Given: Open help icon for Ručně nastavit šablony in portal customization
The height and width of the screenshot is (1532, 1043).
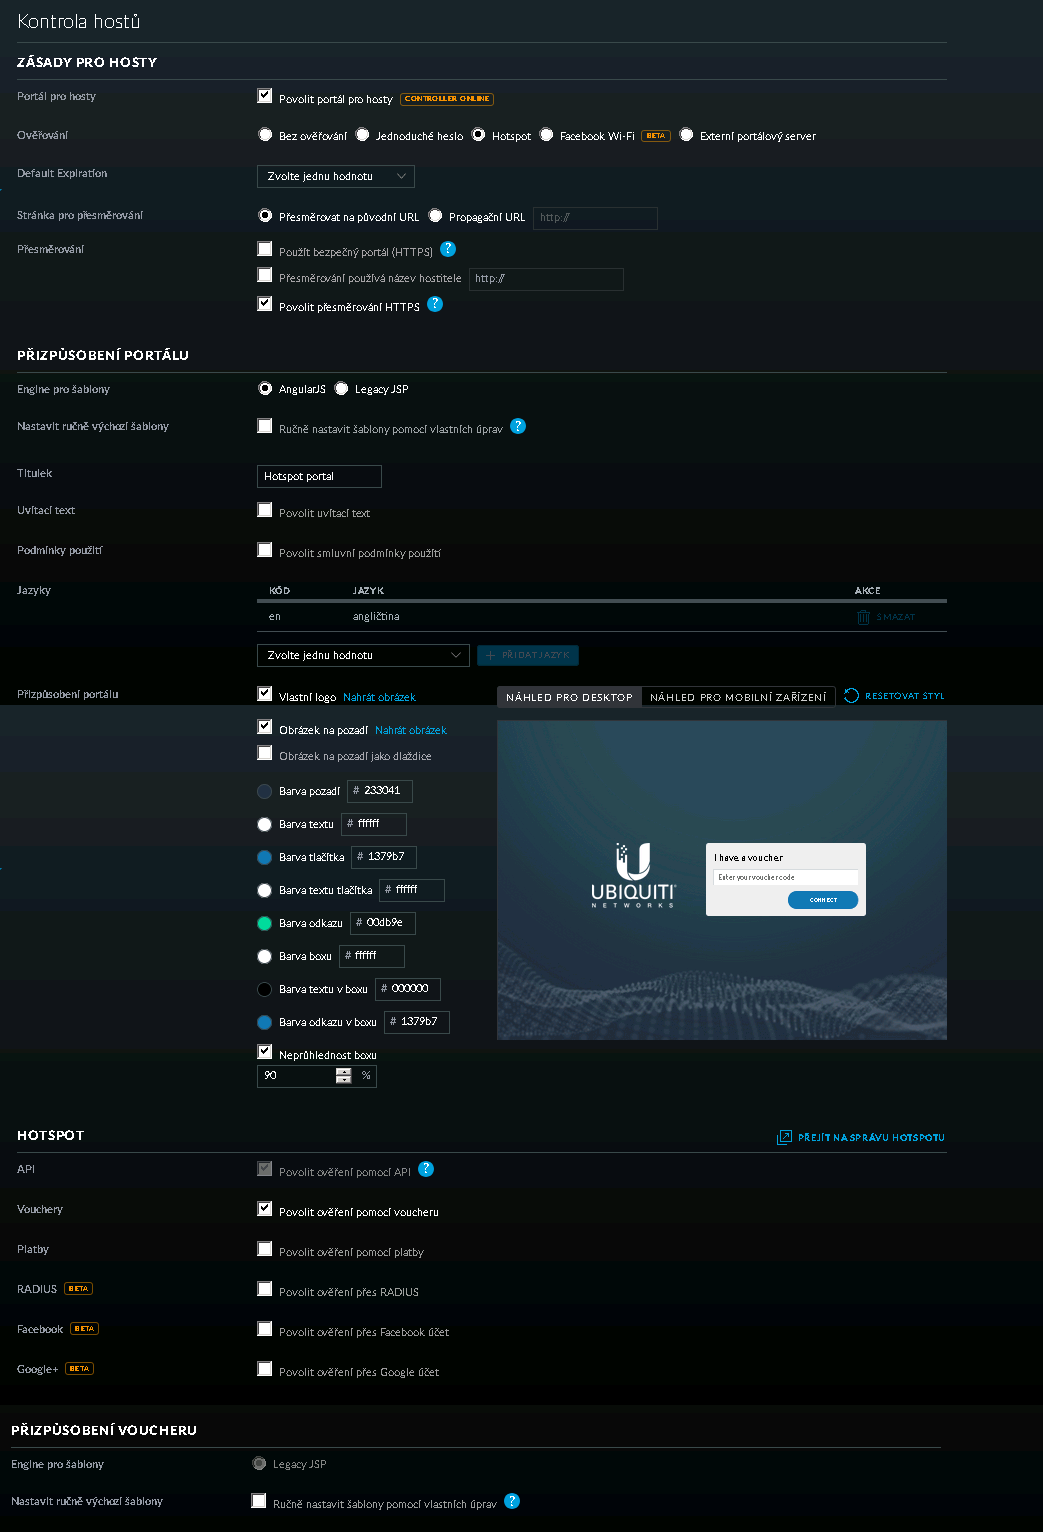Looking at the screenshot, I should [518, 426].
